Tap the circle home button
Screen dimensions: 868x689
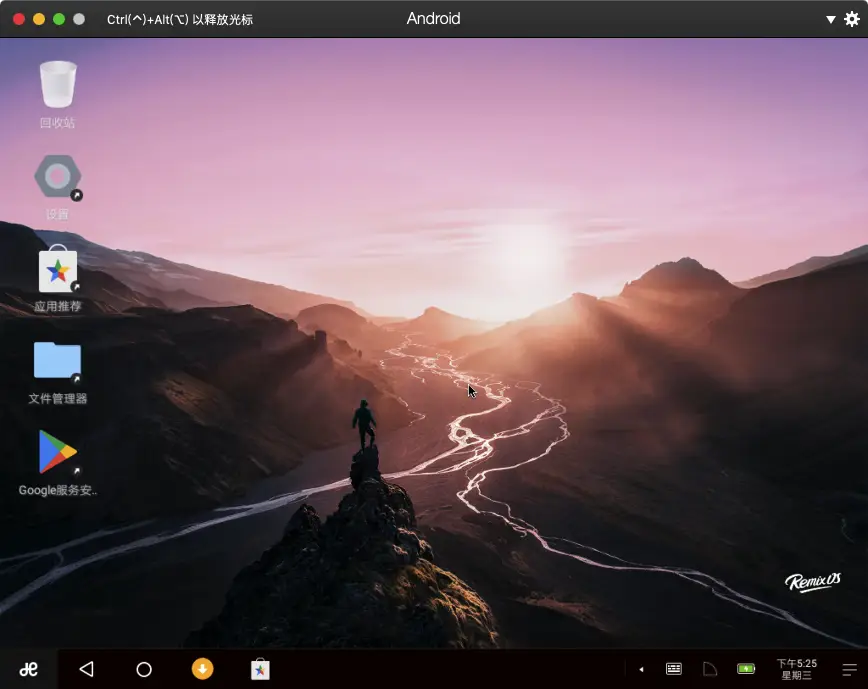point(144,669)
